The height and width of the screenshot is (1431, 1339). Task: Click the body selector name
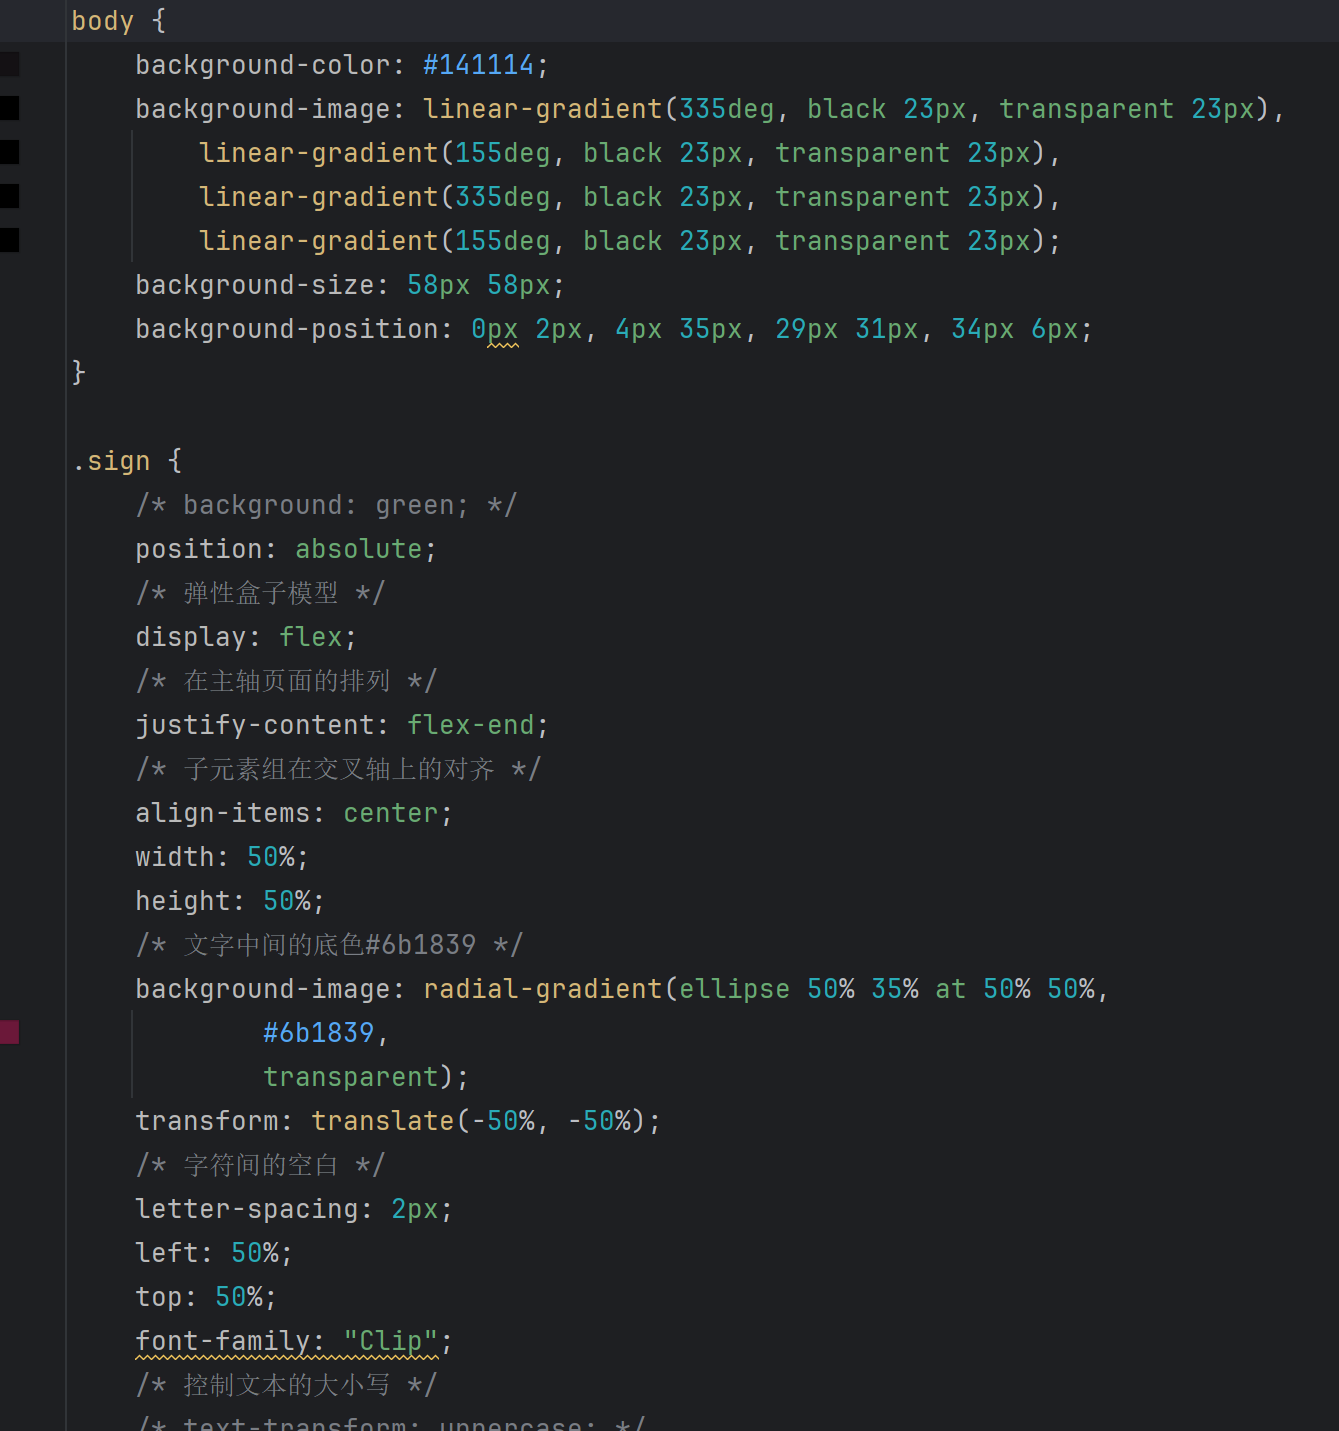[x=102, y=21]
